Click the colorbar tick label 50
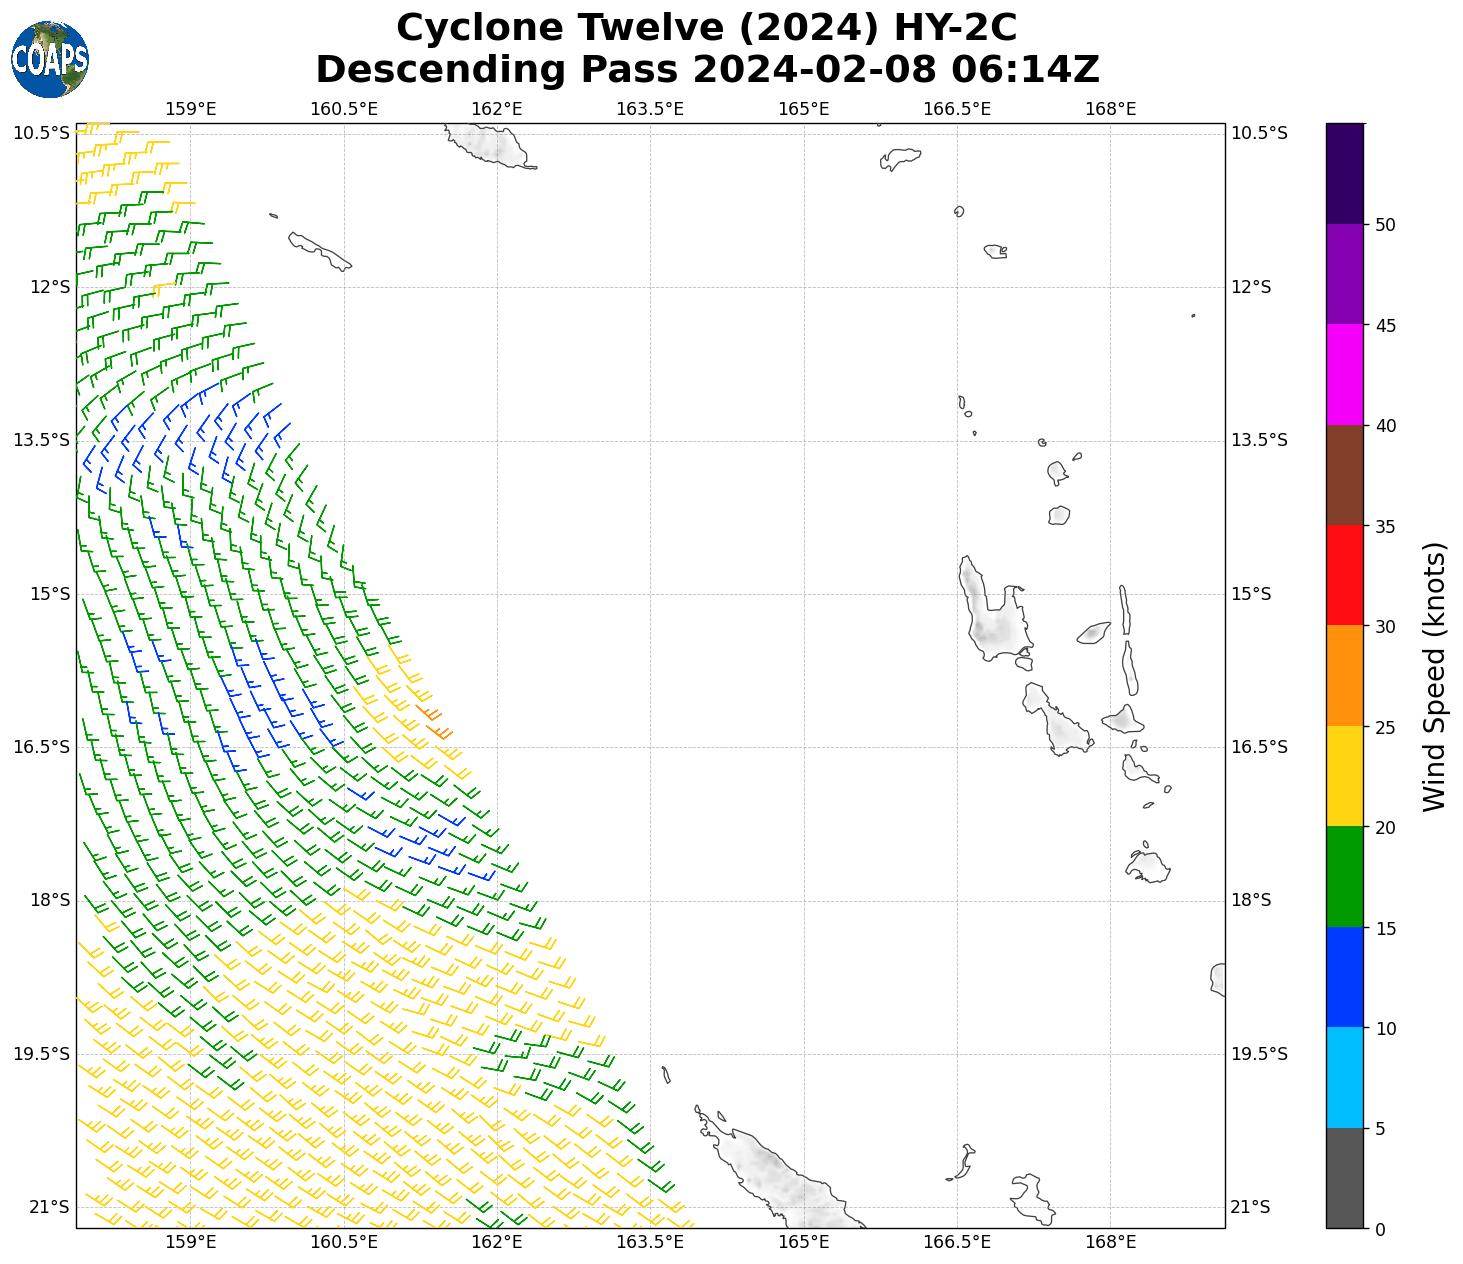1463x1264 pixels. 1385,225
